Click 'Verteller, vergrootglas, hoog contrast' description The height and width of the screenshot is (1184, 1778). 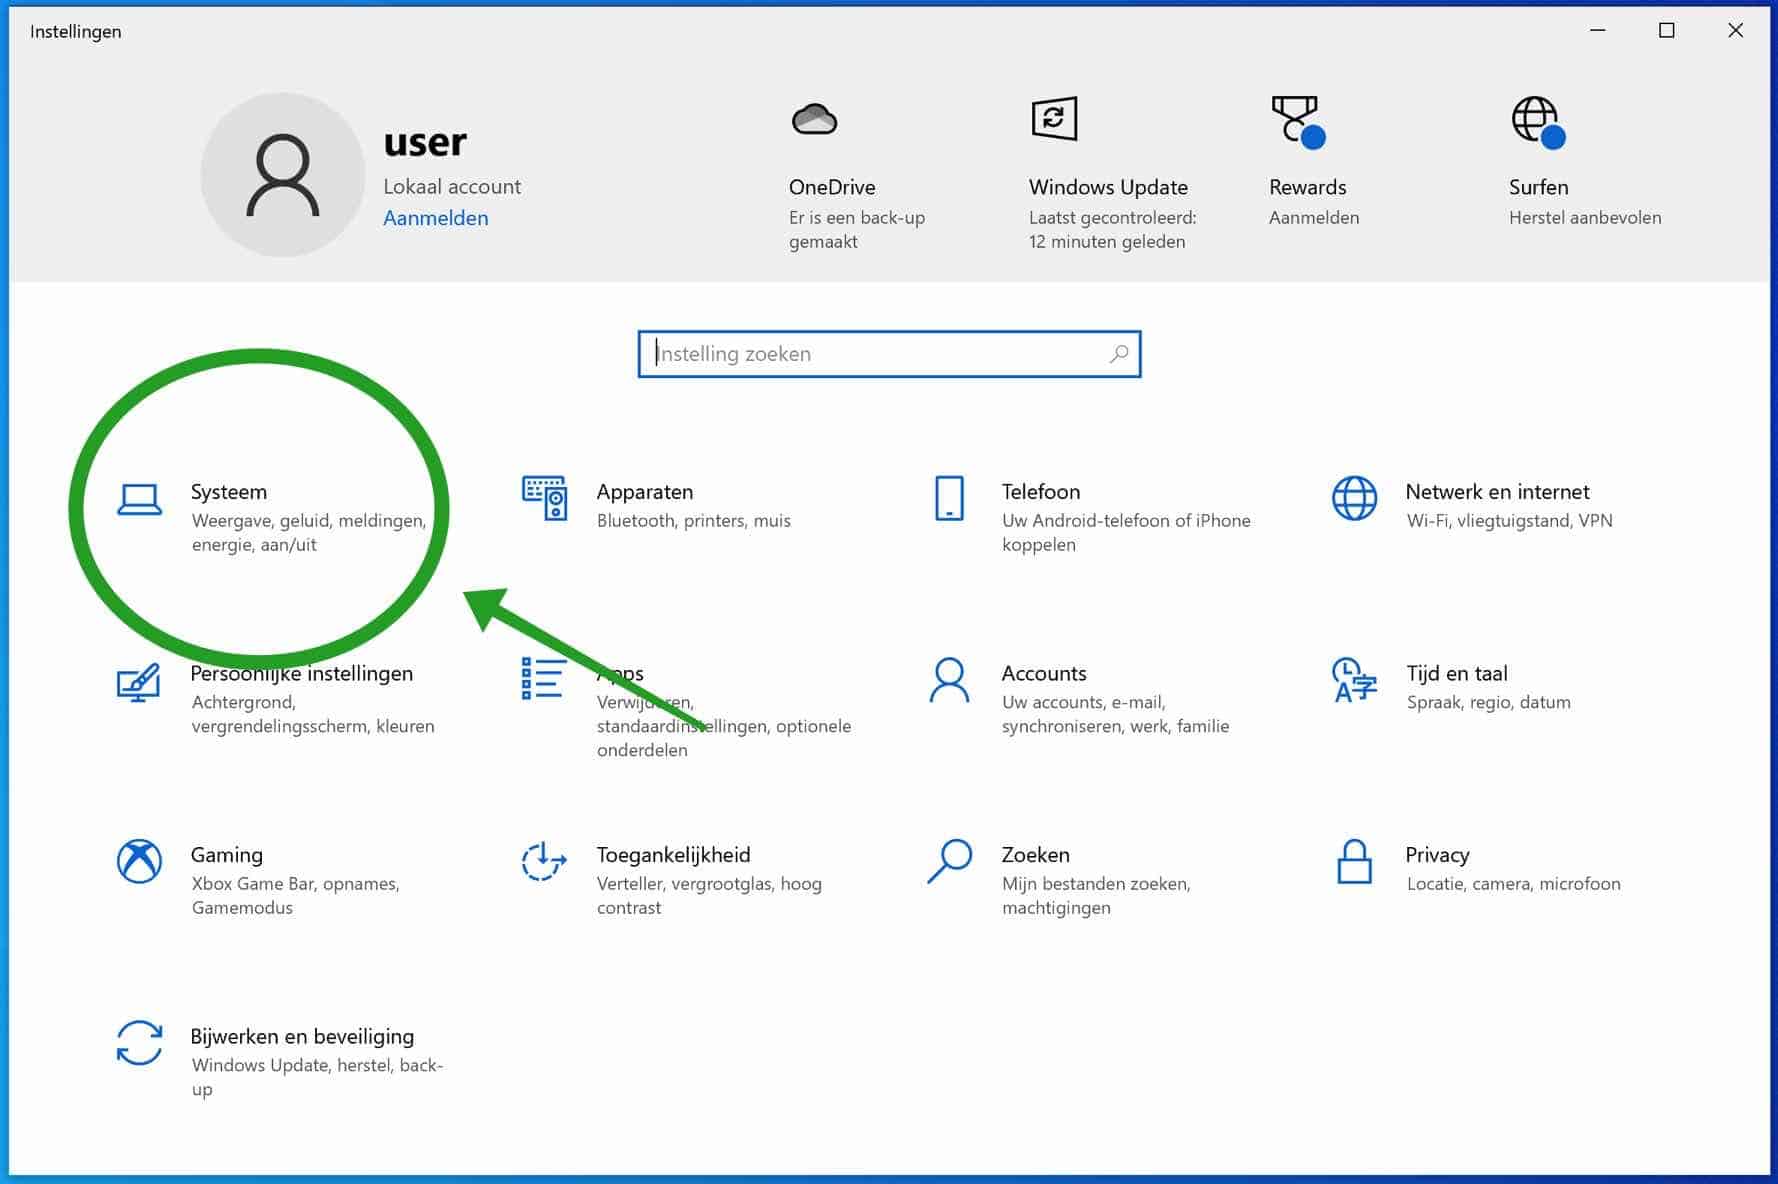point(709,896)
